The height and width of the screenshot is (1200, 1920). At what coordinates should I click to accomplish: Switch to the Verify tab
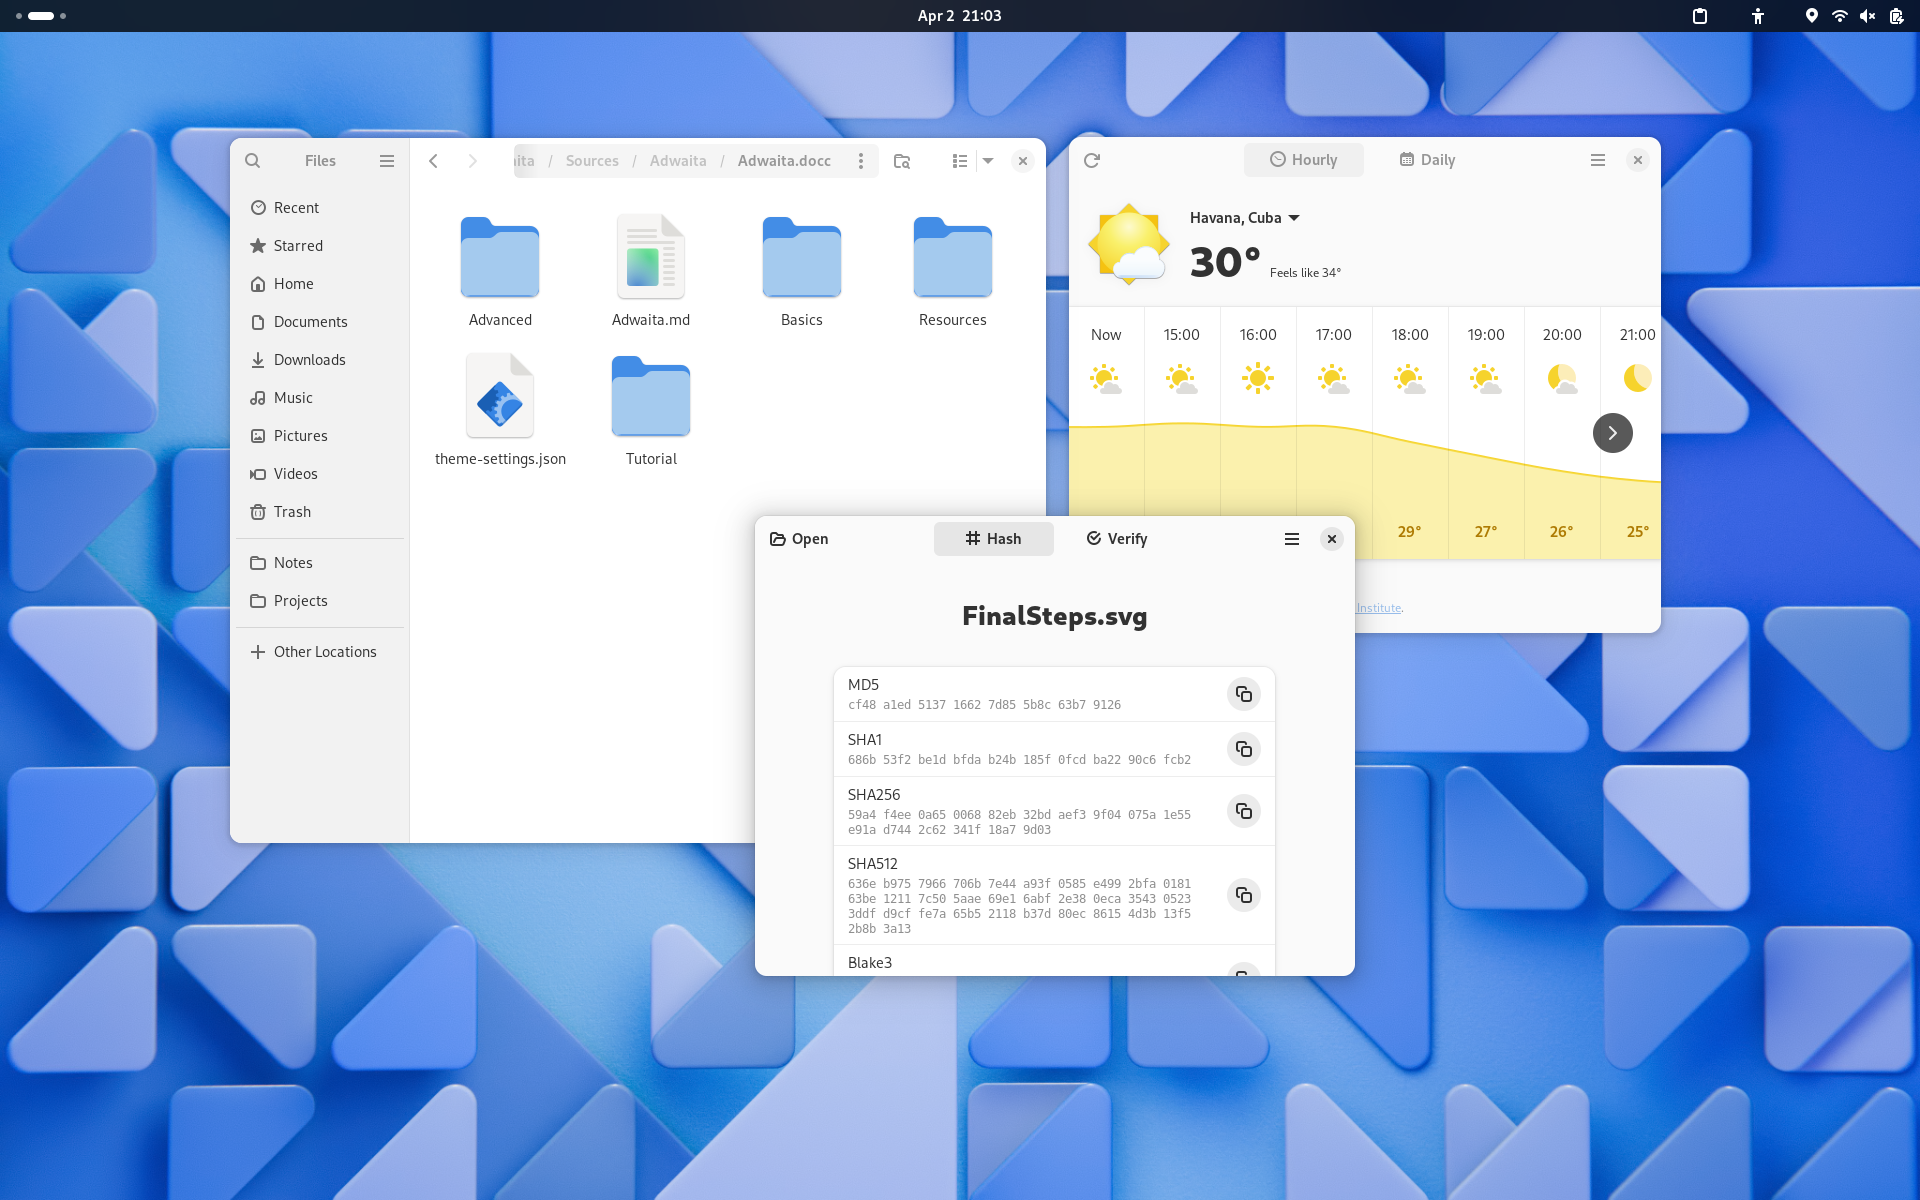(x=1116, y=539)
